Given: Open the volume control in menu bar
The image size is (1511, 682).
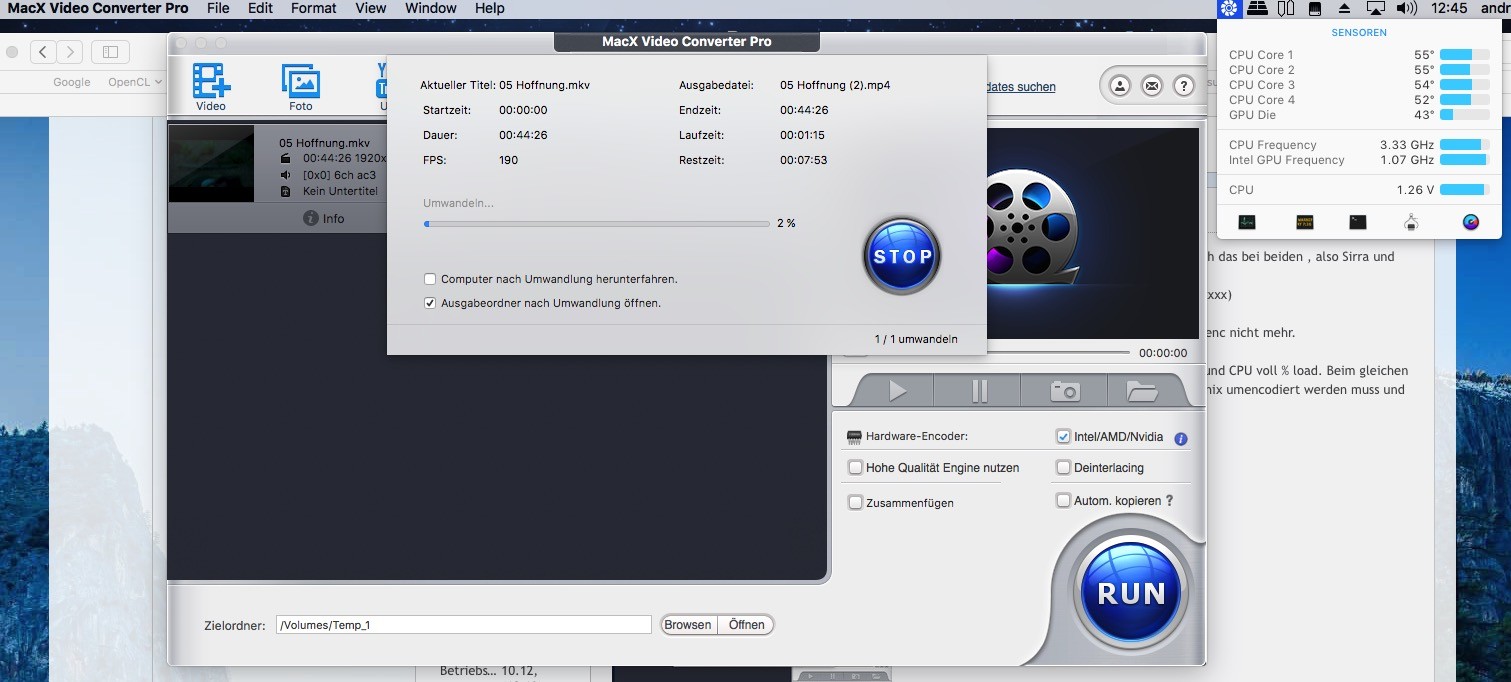Looking at the screenshot, I should tap(1406, 8).
